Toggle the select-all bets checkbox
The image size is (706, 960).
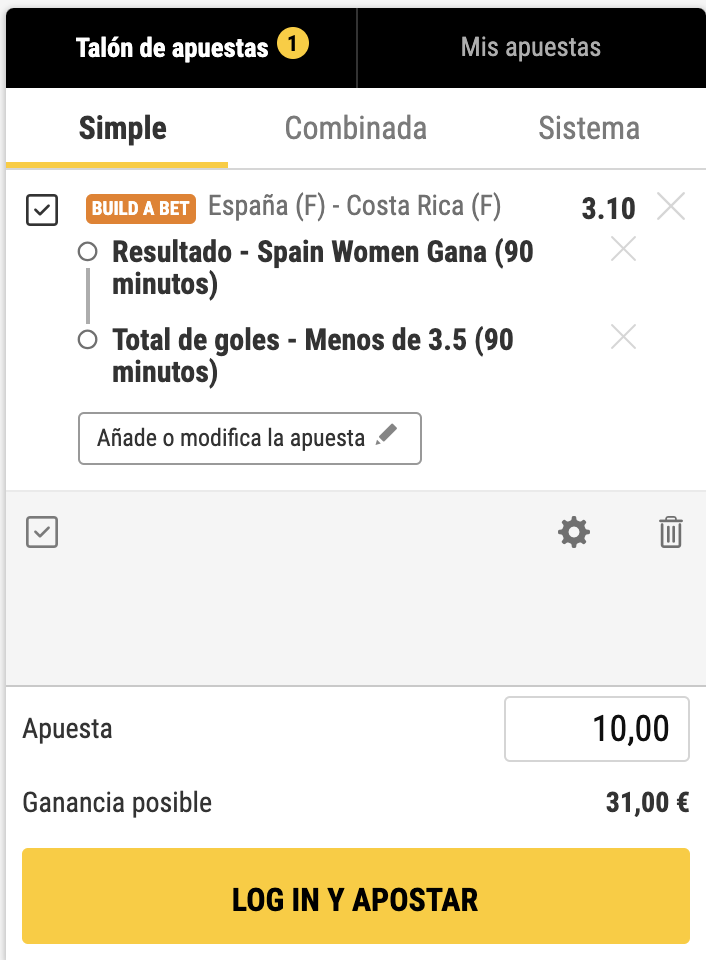tap(42, 532)
